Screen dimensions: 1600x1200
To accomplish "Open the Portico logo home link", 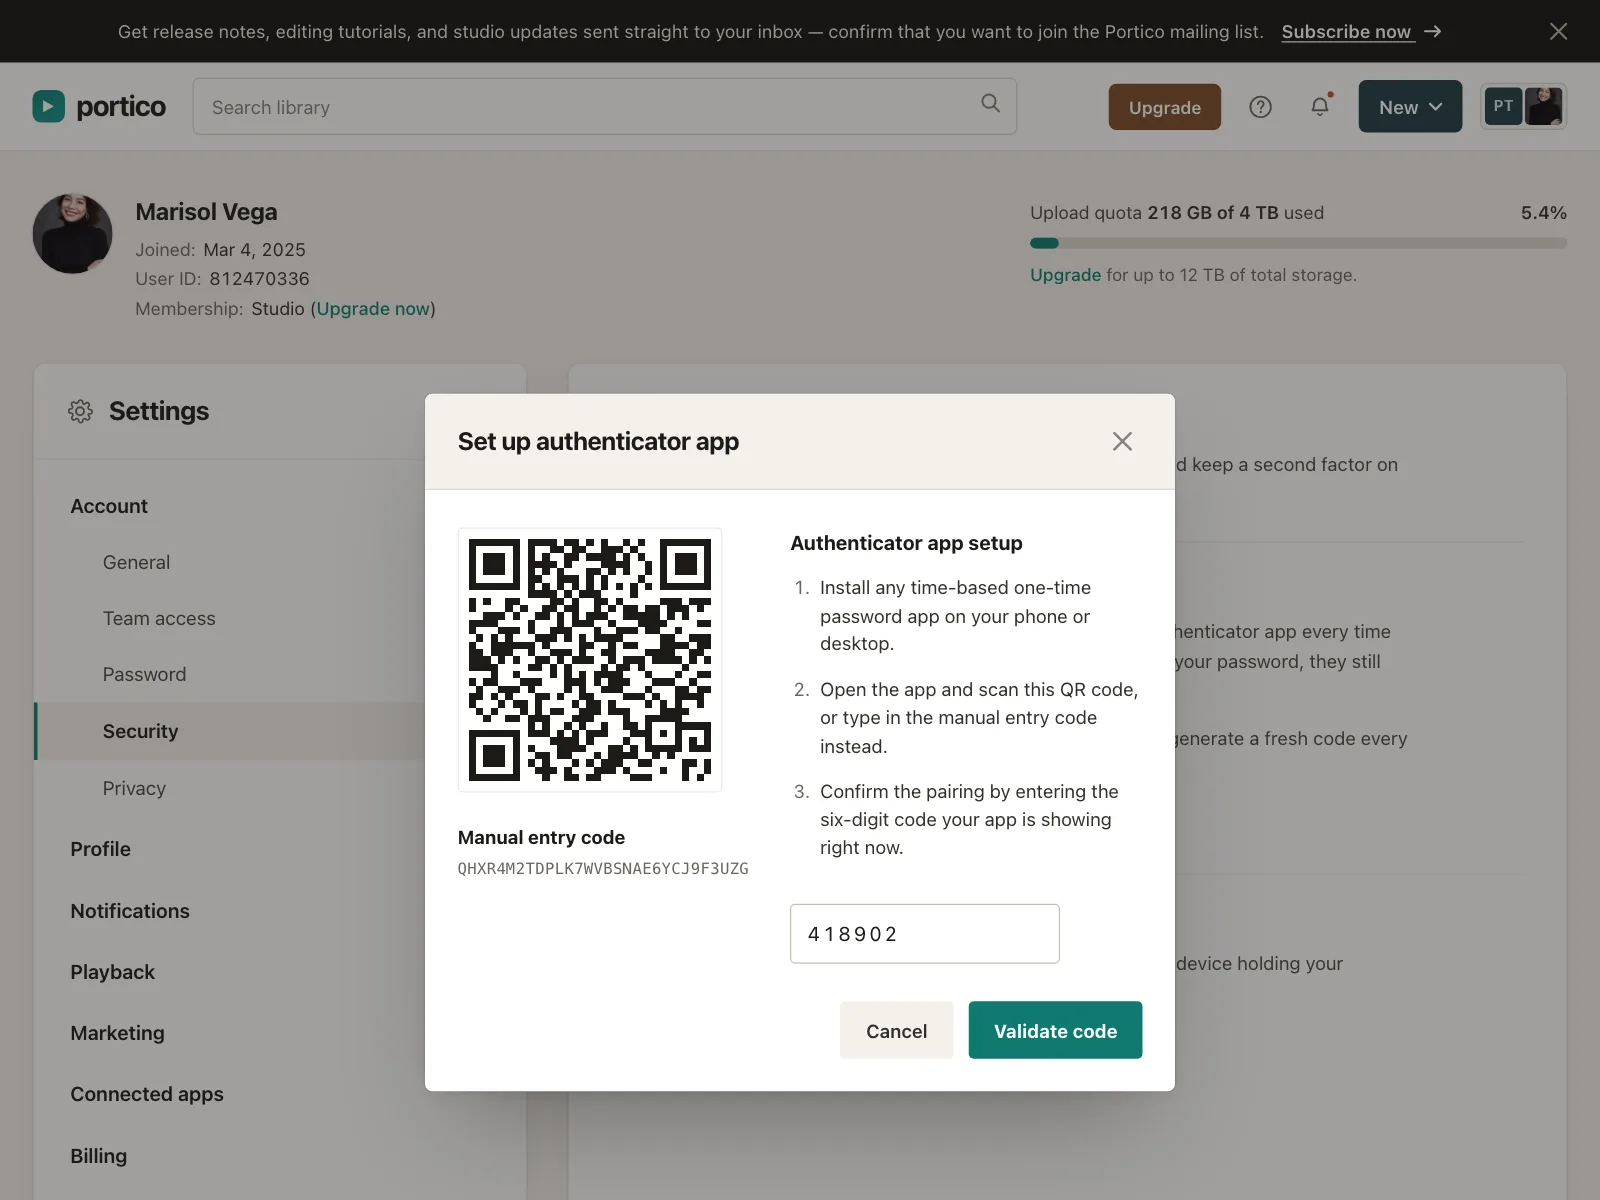I will click(x=99, y=106).
